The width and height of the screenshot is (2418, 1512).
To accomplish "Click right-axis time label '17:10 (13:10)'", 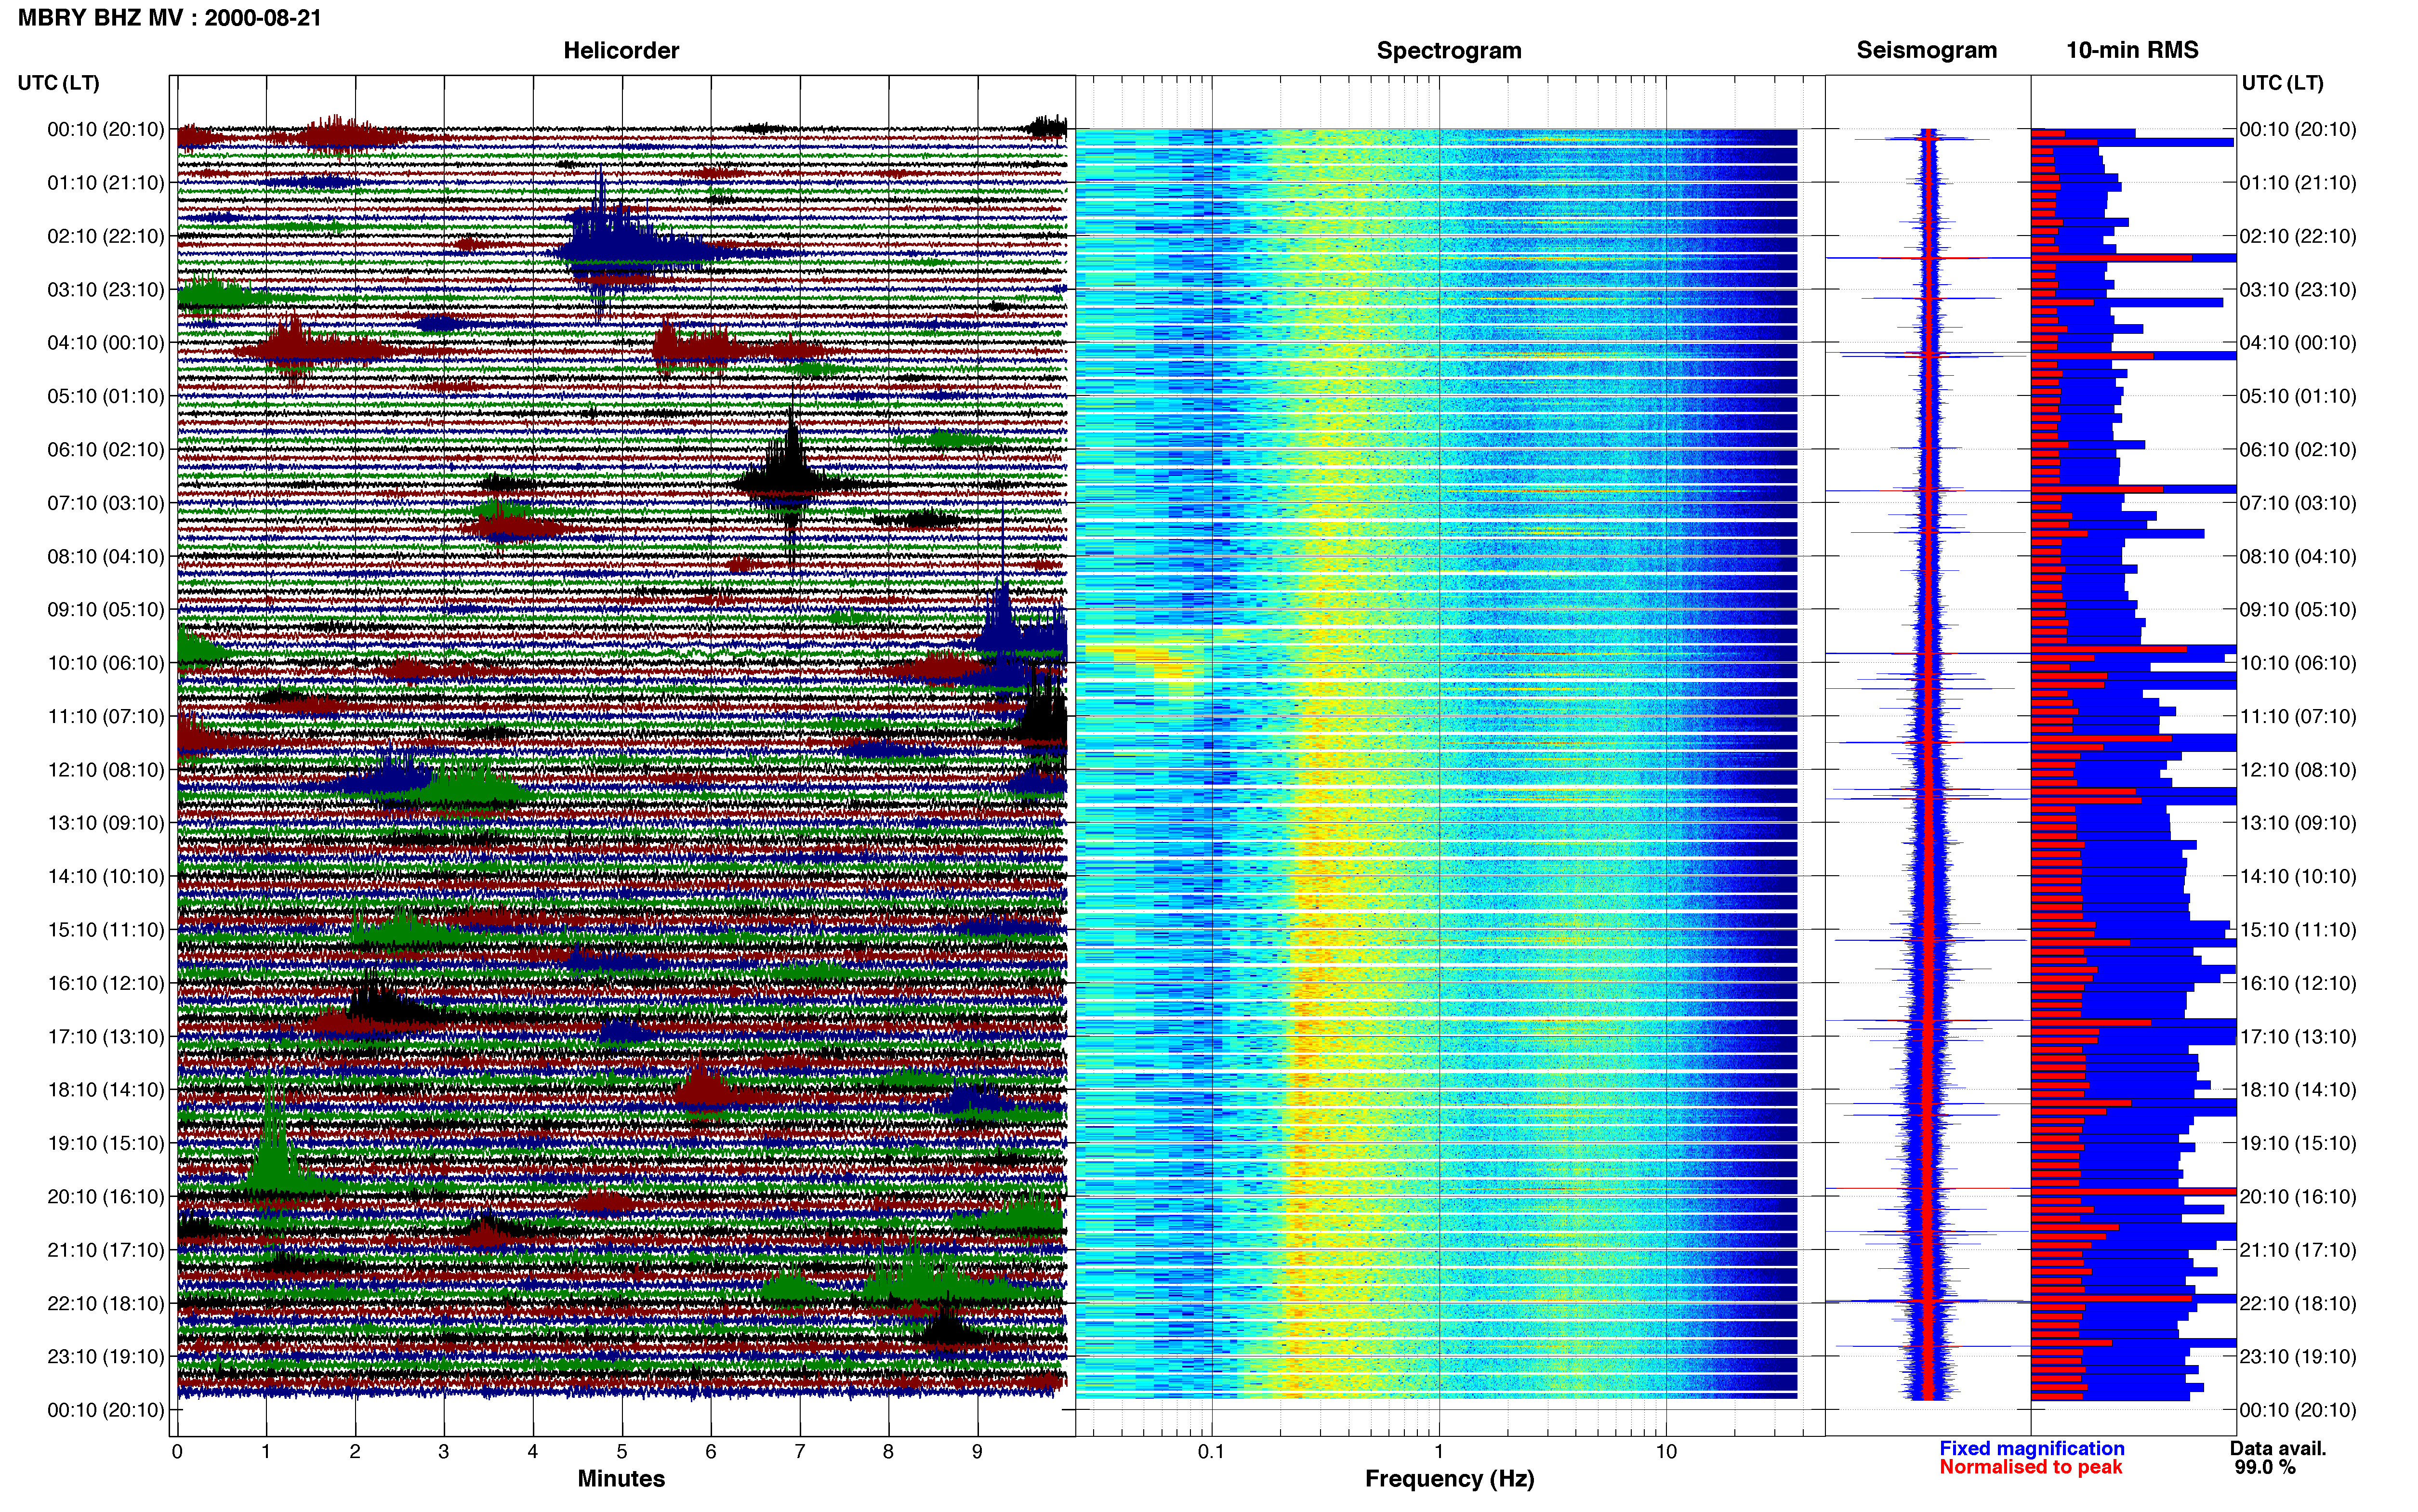I will click(2298, 1036).
